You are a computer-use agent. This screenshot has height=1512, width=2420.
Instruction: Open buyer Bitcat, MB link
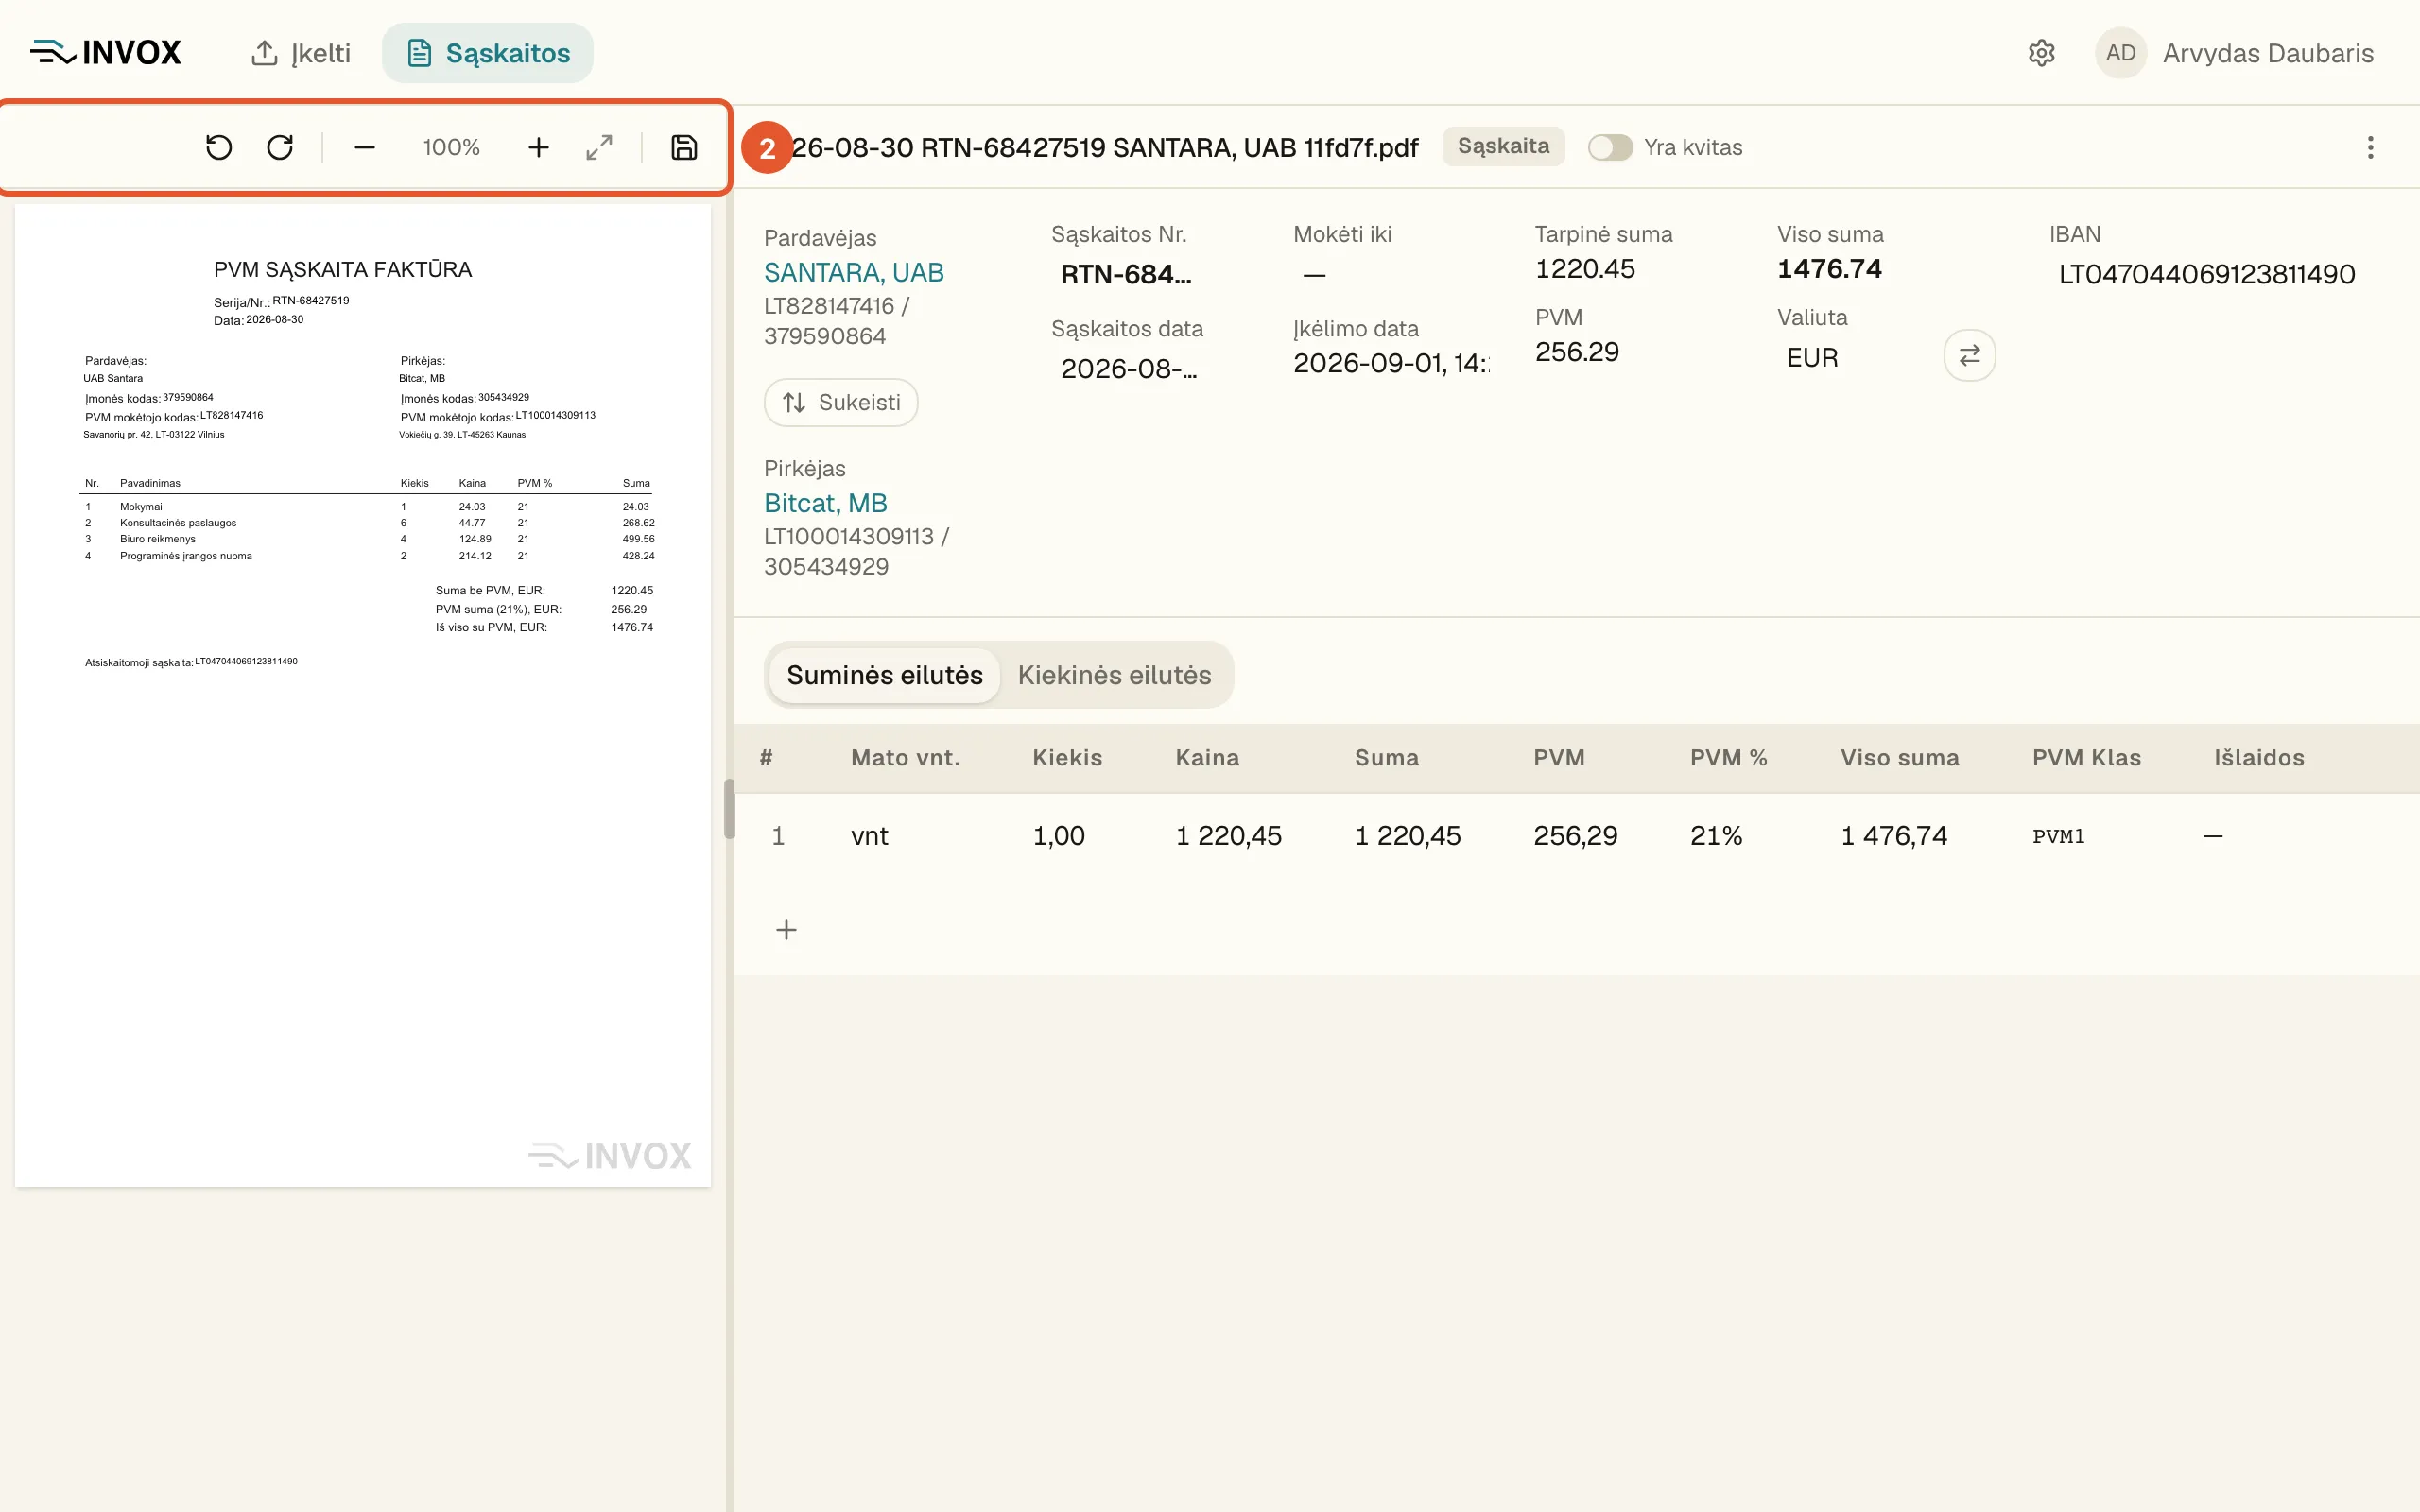click(x=826, y=503)
